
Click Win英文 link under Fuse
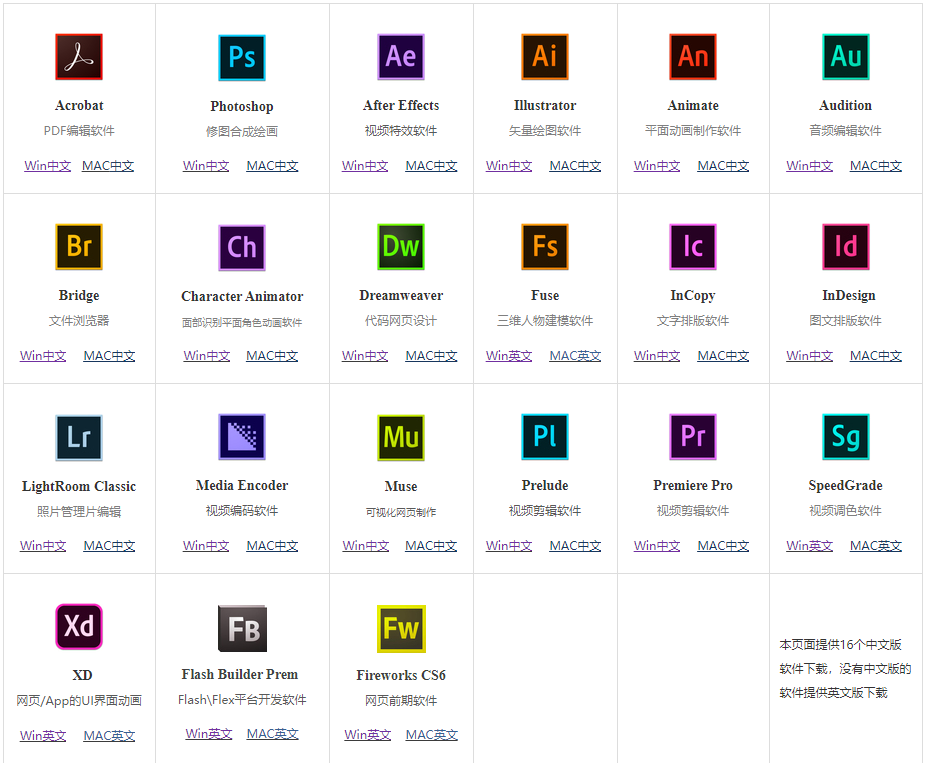[x=509, y=356]
